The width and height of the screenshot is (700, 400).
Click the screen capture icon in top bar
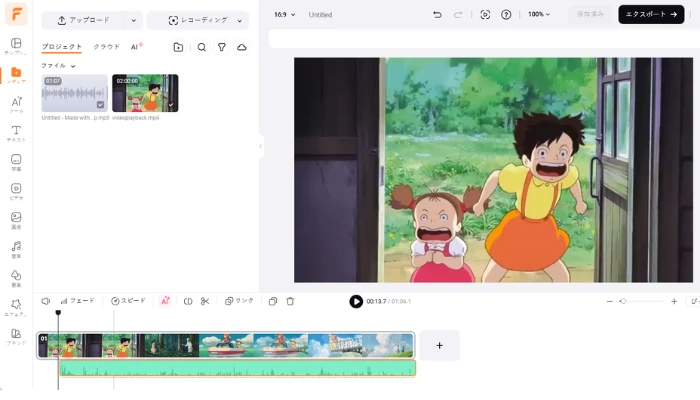pyautogui.click(x=485, y=15)
